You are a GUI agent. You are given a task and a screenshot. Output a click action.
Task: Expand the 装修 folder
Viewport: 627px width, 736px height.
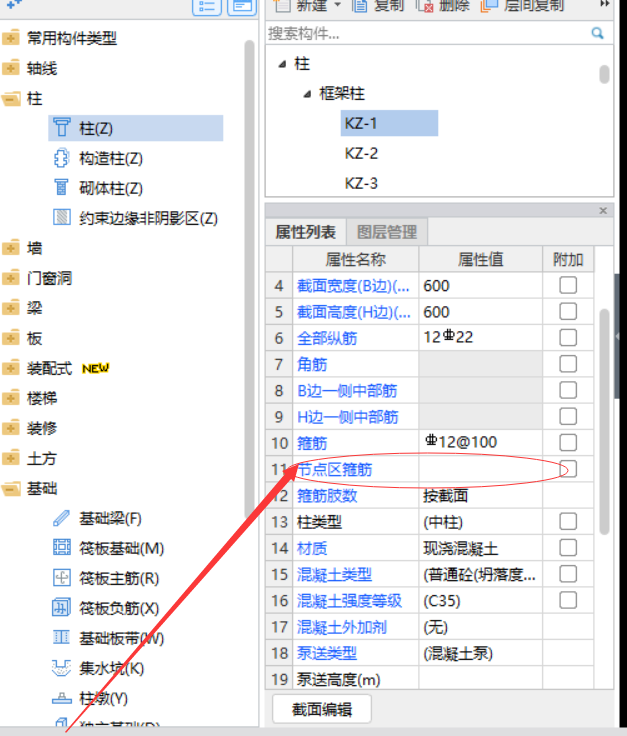(11, 428)
